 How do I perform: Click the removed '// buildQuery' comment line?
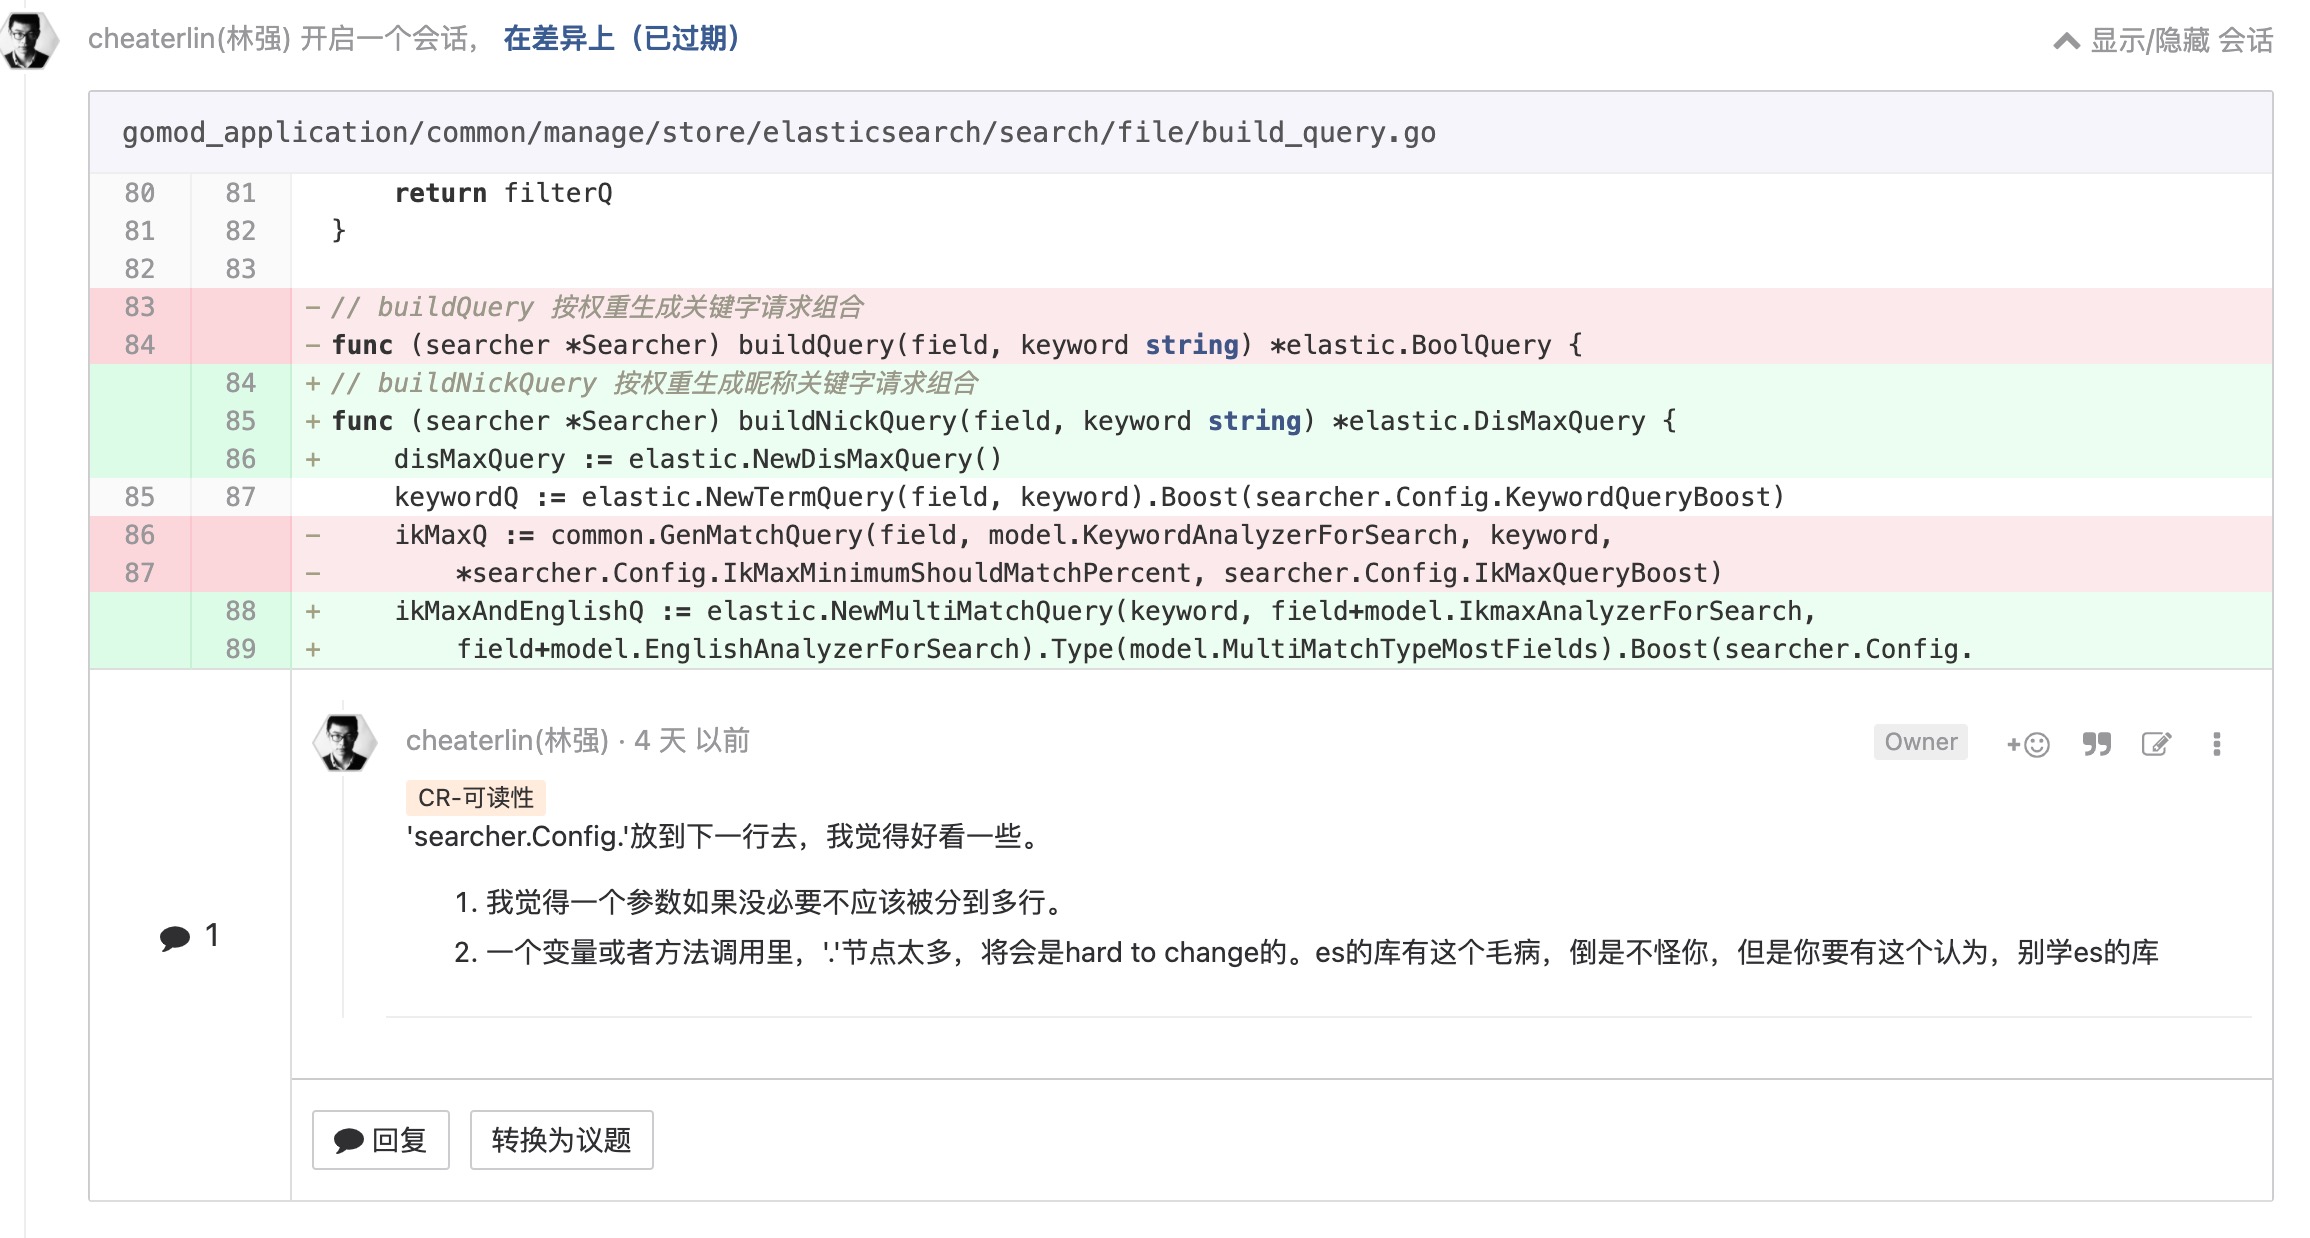[597, 307]
